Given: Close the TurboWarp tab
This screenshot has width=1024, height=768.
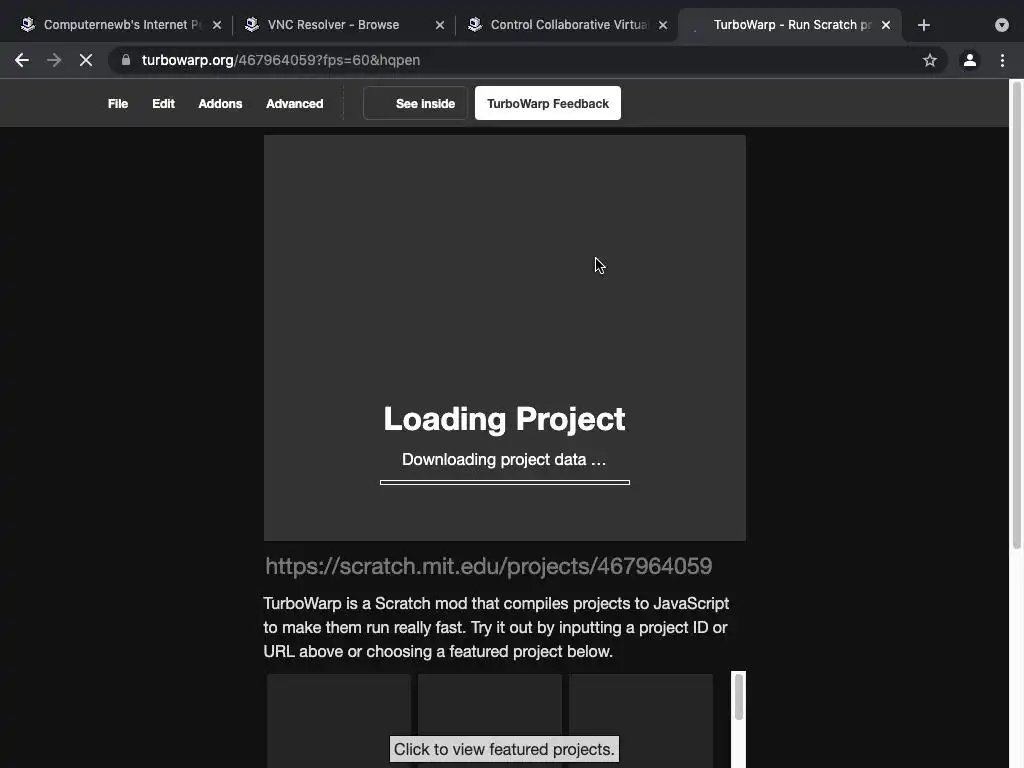Looking at the screenshot, I should point(886,25).
